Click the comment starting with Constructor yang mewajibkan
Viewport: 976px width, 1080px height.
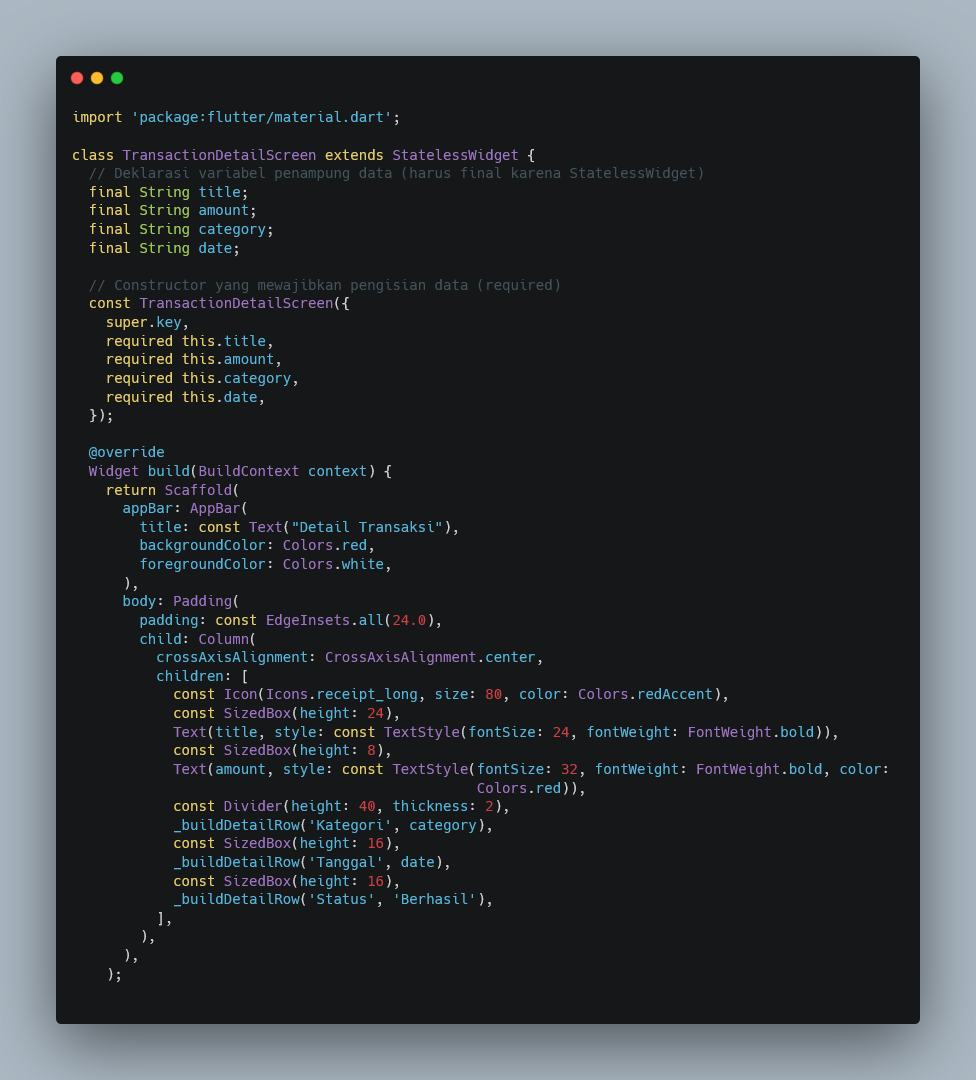[325, 285]
